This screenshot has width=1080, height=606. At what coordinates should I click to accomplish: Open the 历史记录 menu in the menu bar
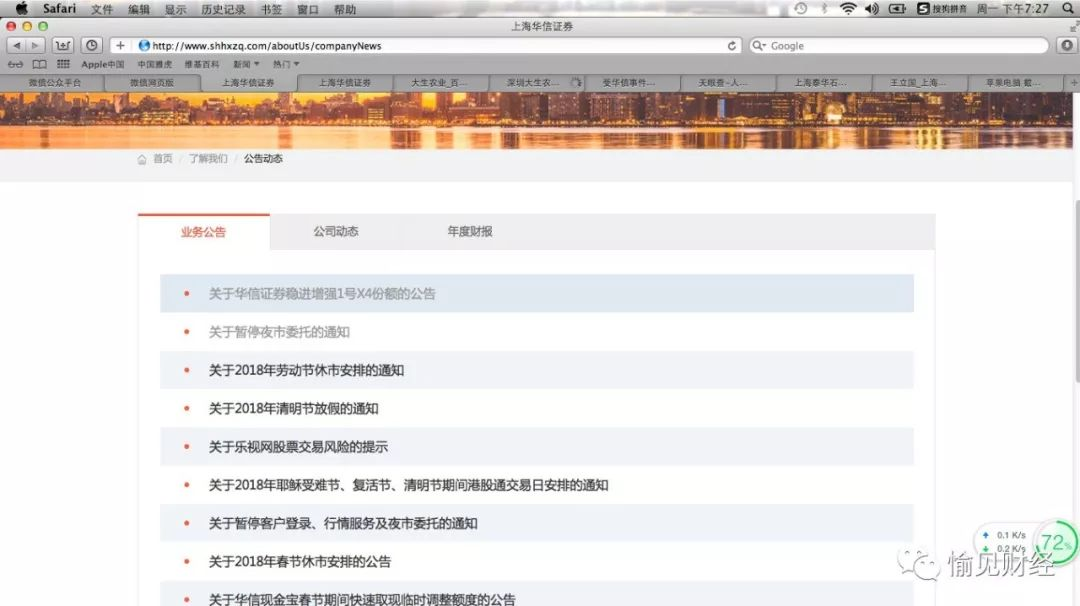(222, 9)
